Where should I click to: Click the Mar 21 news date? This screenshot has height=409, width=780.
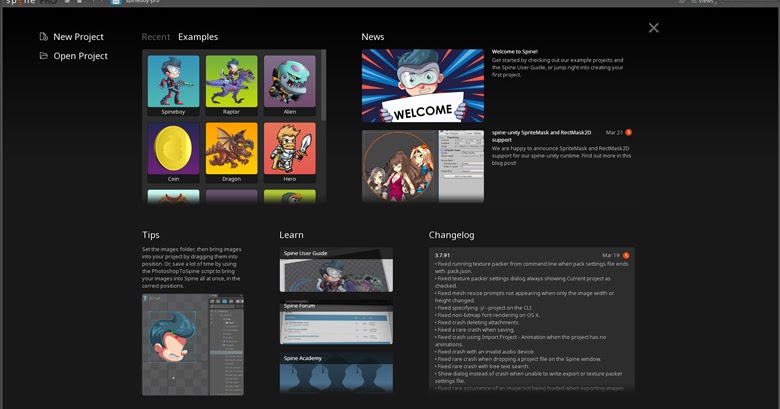pyautogui.click(x=614, y=132)
